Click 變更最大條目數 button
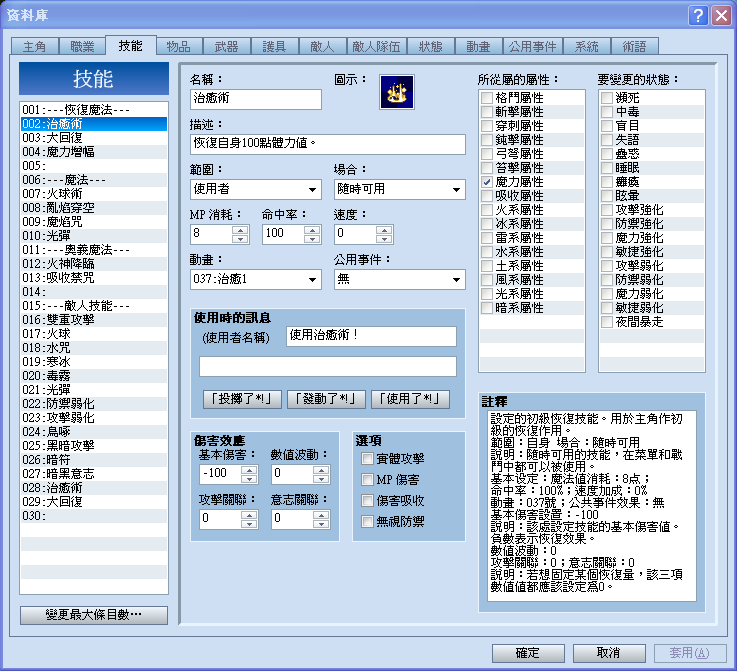Screen dimensions: 737x671 [x=94, y=615]
